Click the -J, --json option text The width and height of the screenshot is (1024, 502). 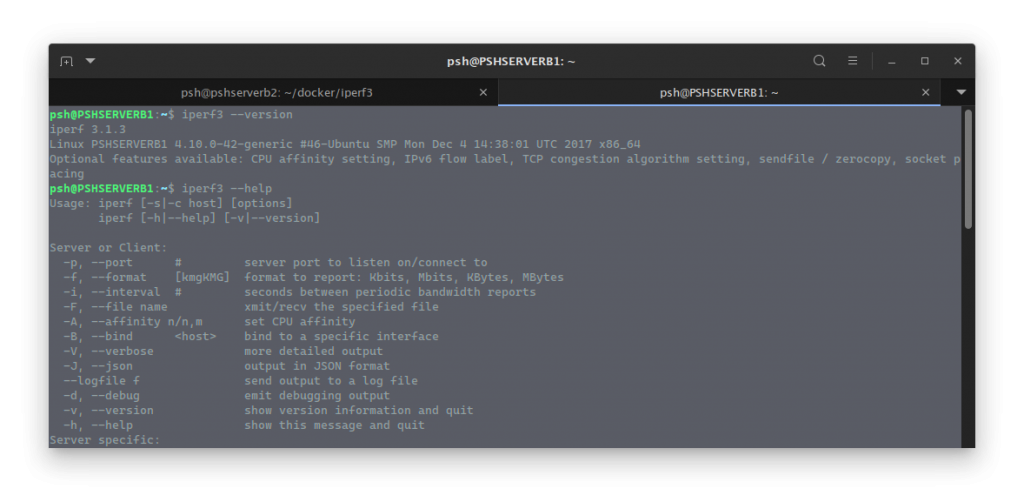pyautogui.click(x=98, y=366)
